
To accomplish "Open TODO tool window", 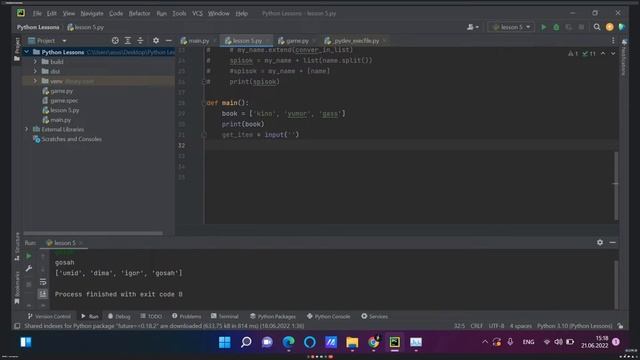I will 151,316.
